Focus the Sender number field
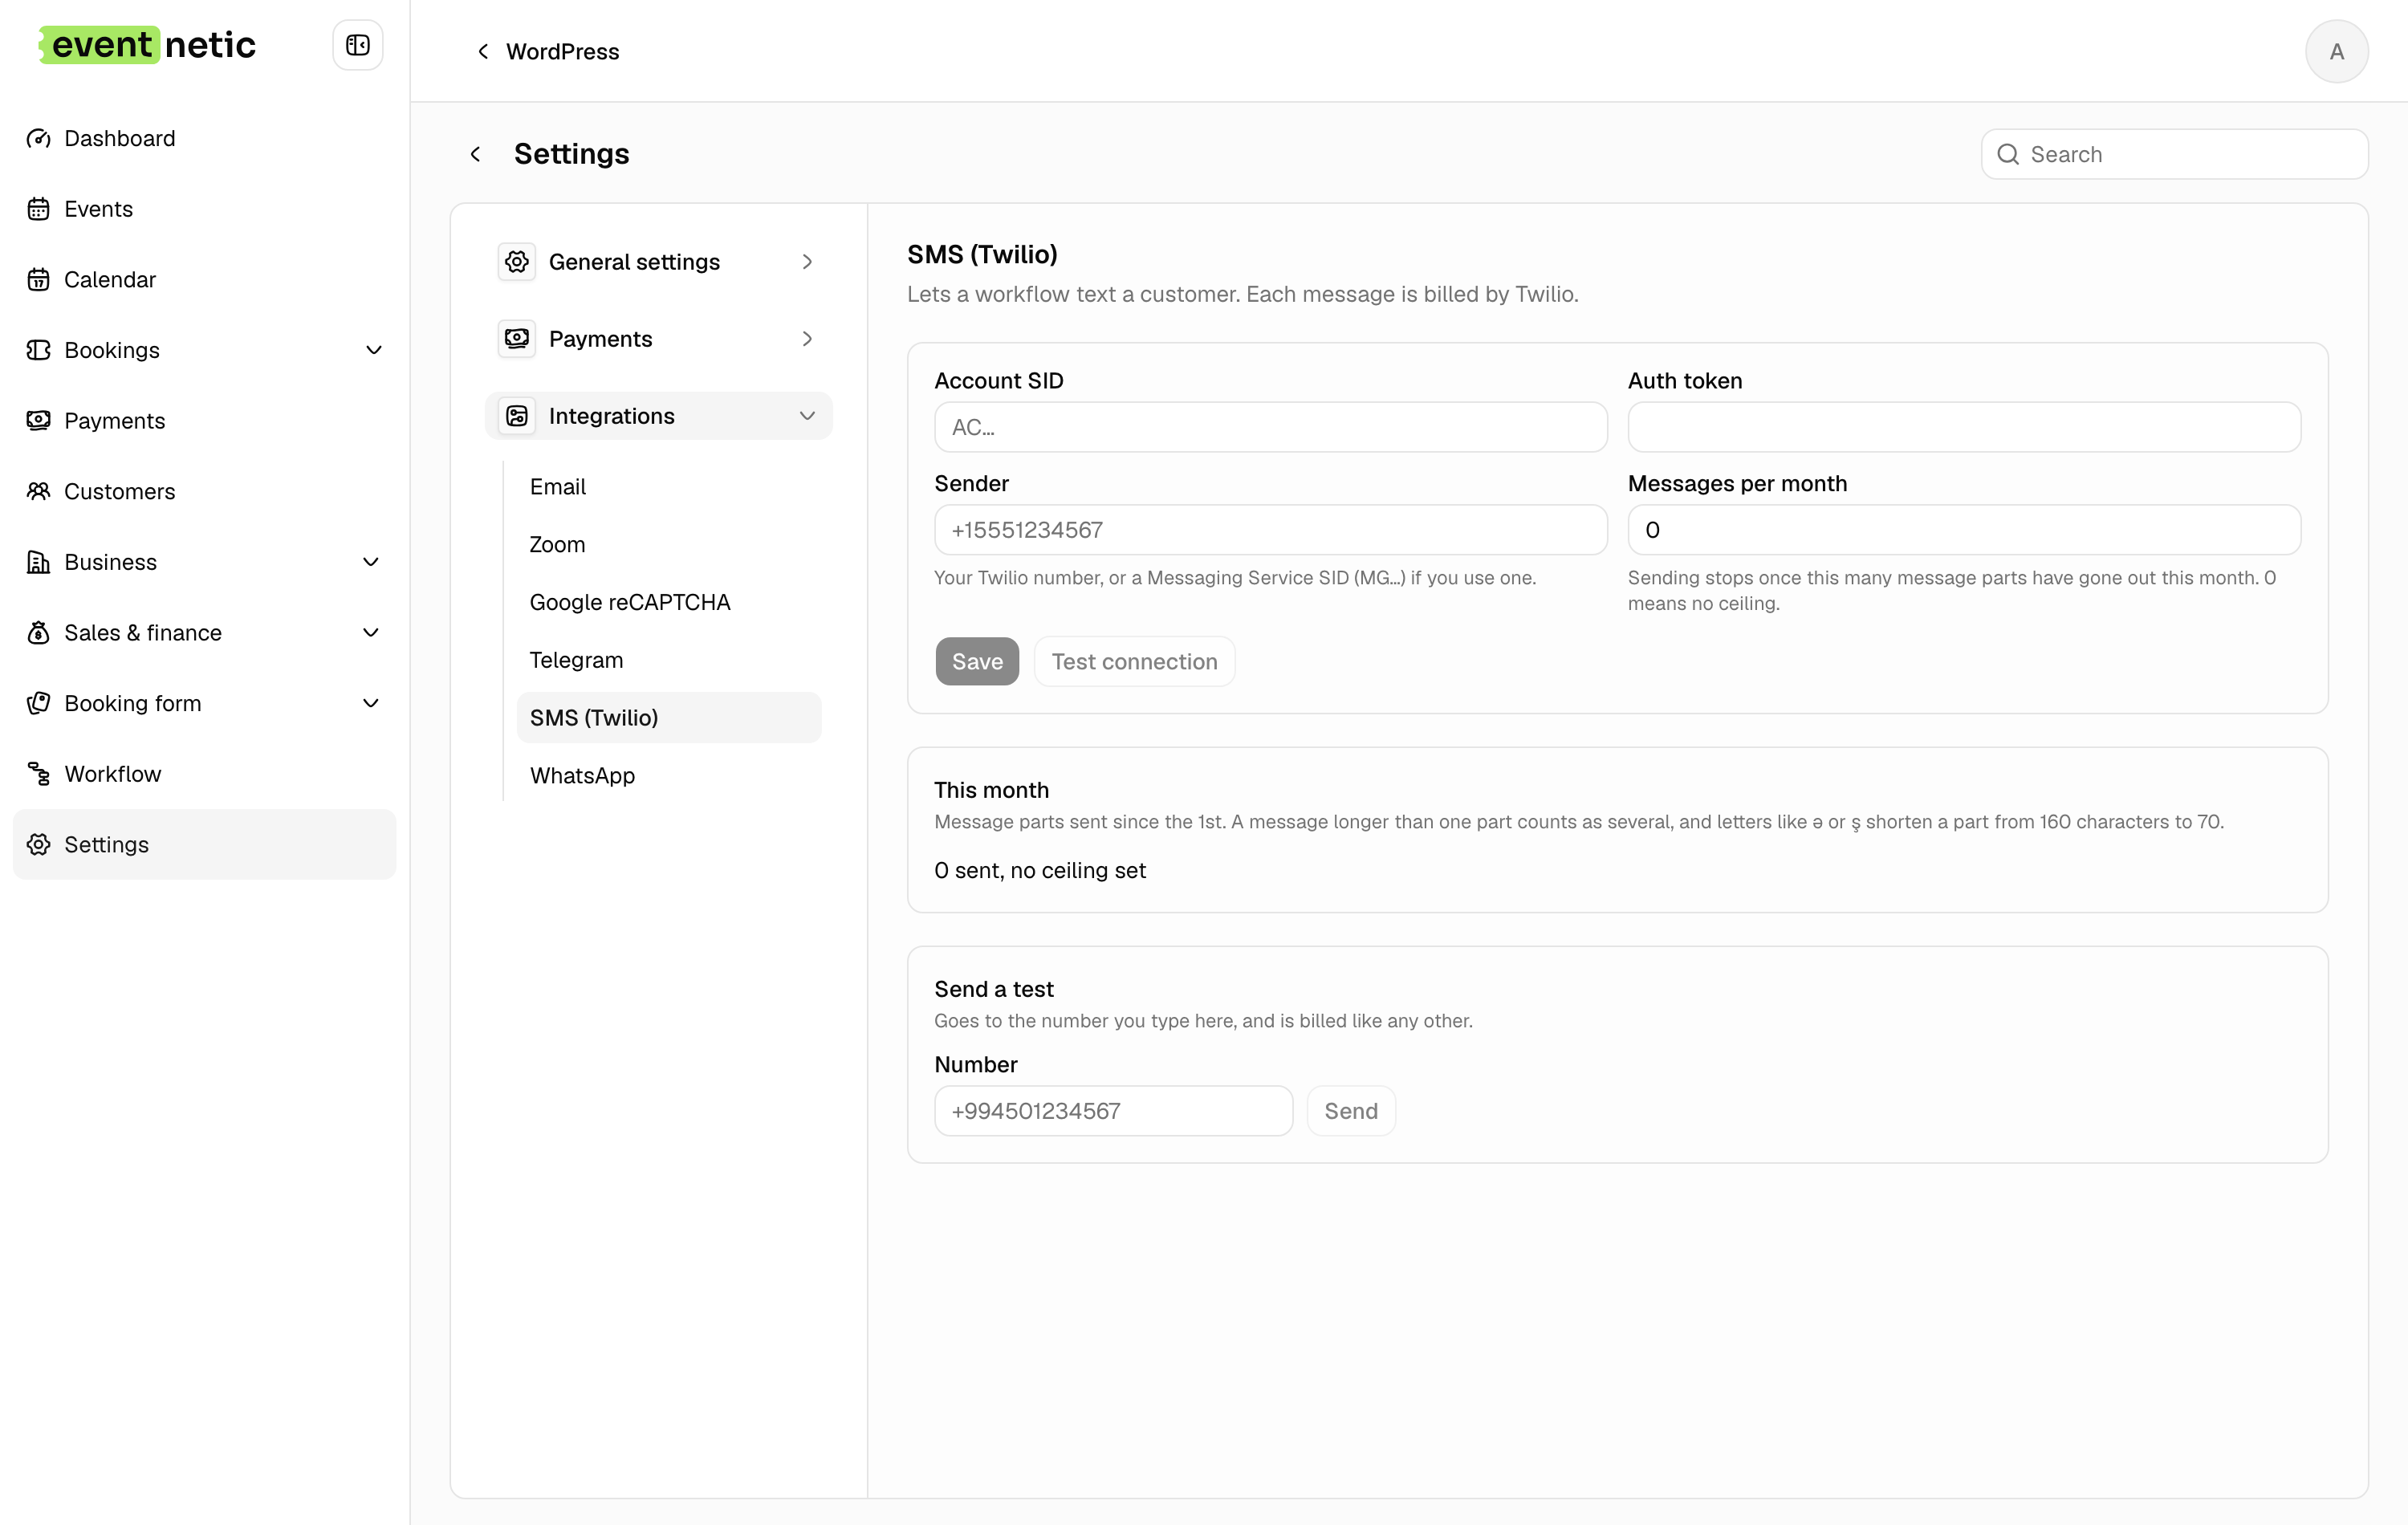Screen dimensions: 2408x1525 (x=1270, y=530)
